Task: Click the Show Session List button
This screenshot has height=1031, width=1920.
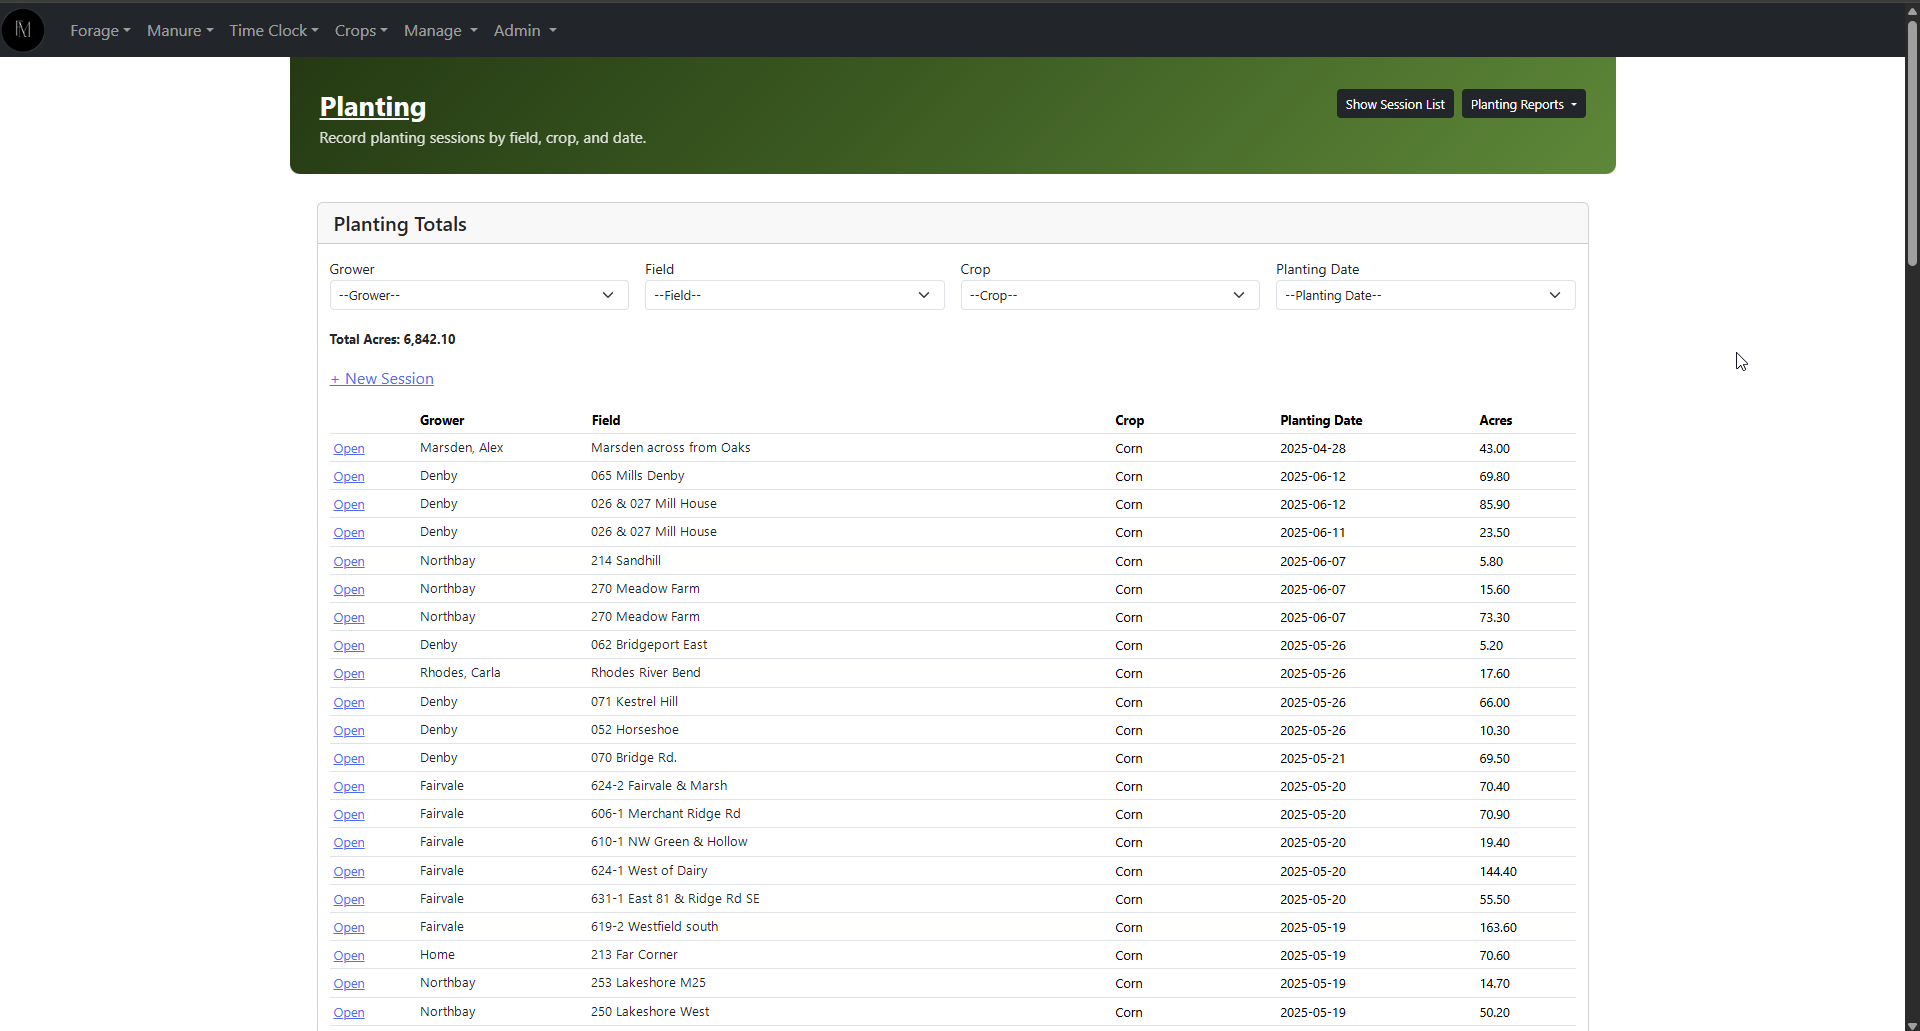Action: pyautogui.click(x=1395, y=104)
